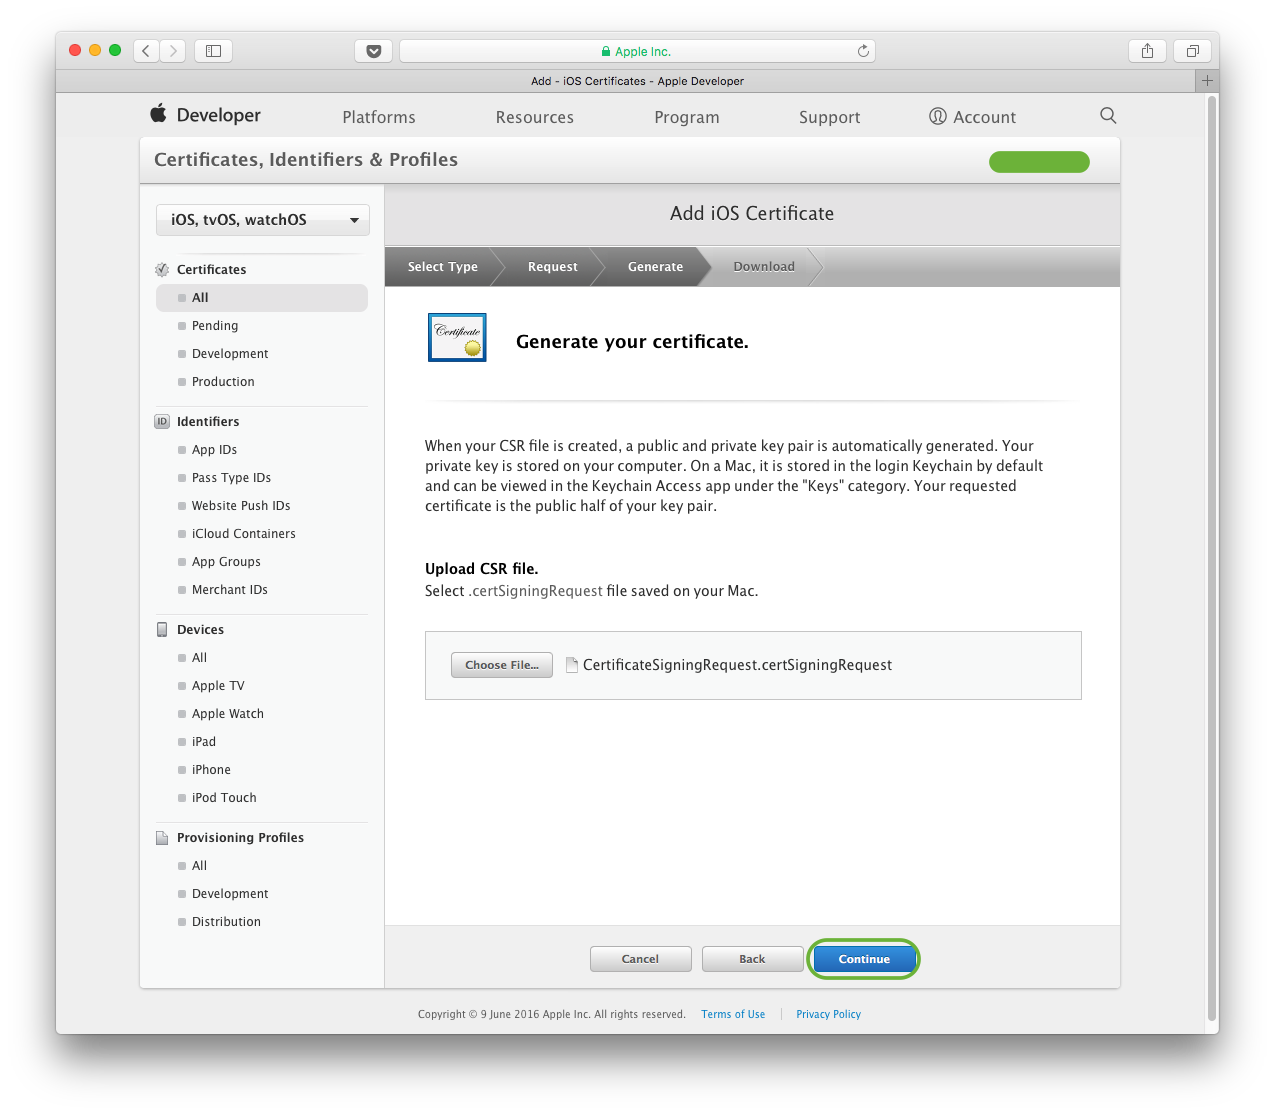Open App IDs in sidebar
The image size is (1275, 1114).
click(x=214, y=450)
